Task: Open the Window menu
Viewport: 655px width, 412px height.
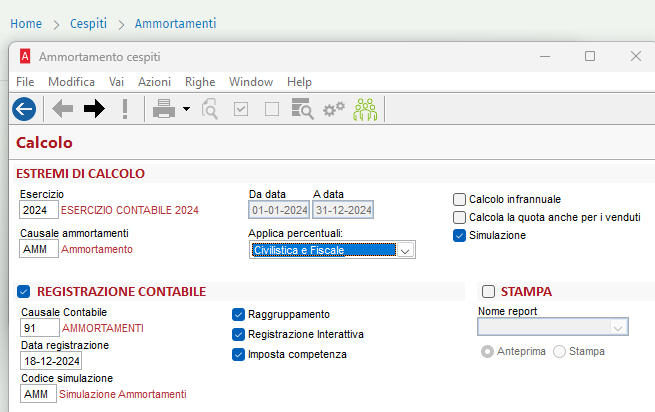Action: click(x=251, y=82)
